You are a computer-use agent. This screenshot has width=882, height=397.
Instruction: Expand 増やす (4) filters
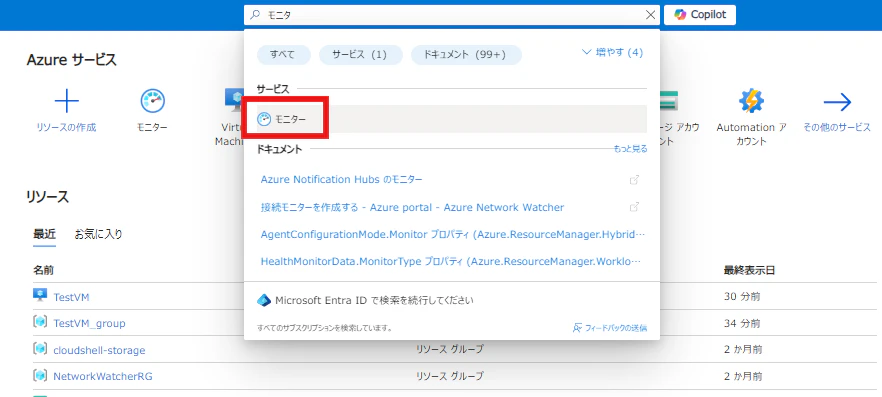(x=613, y=52)
